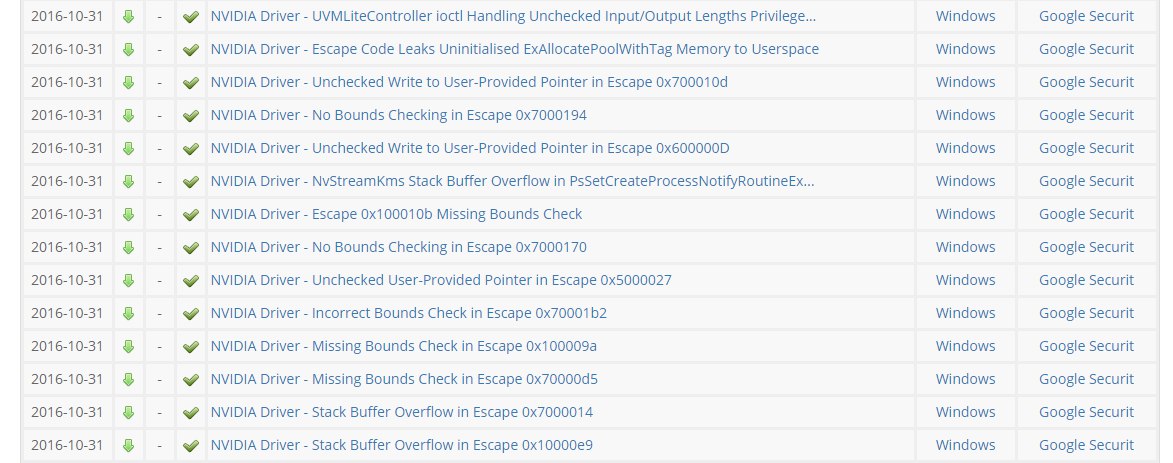
Task: Open Unchecked Write in Escape 0x600000D link
Action: tap(470, 148)
